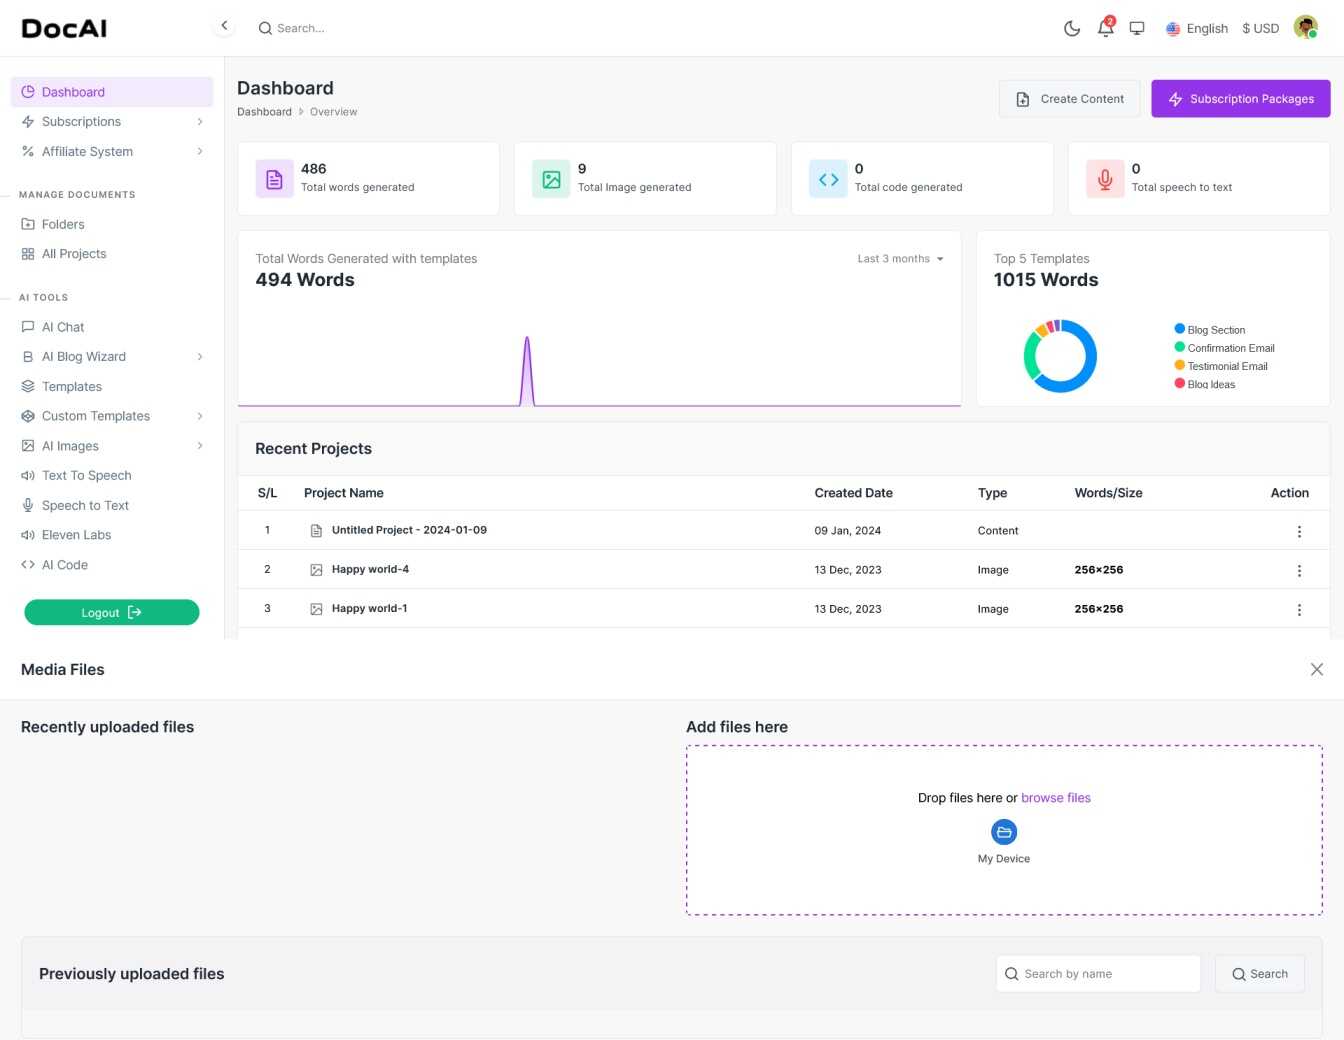Viewport: 1344px width, 1040px height.
Task: Close the Media Files panel
Action: (x=1316, y=670)
